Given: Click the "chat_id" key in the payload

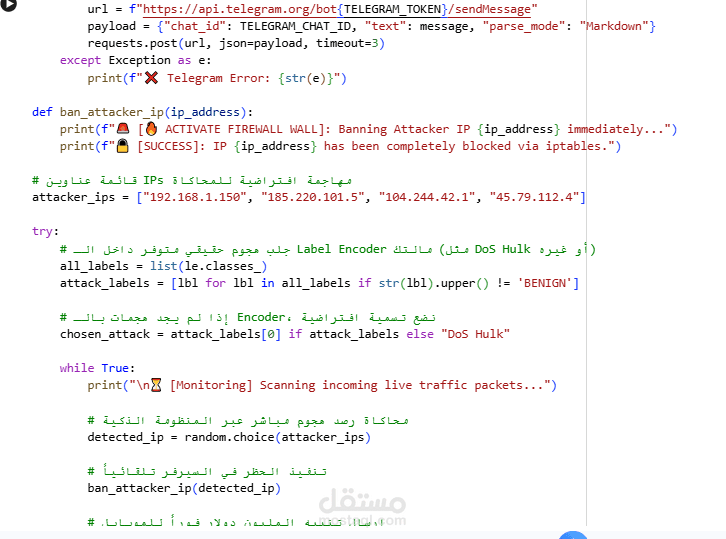Looking at the screenshot, I should [195, 26].
